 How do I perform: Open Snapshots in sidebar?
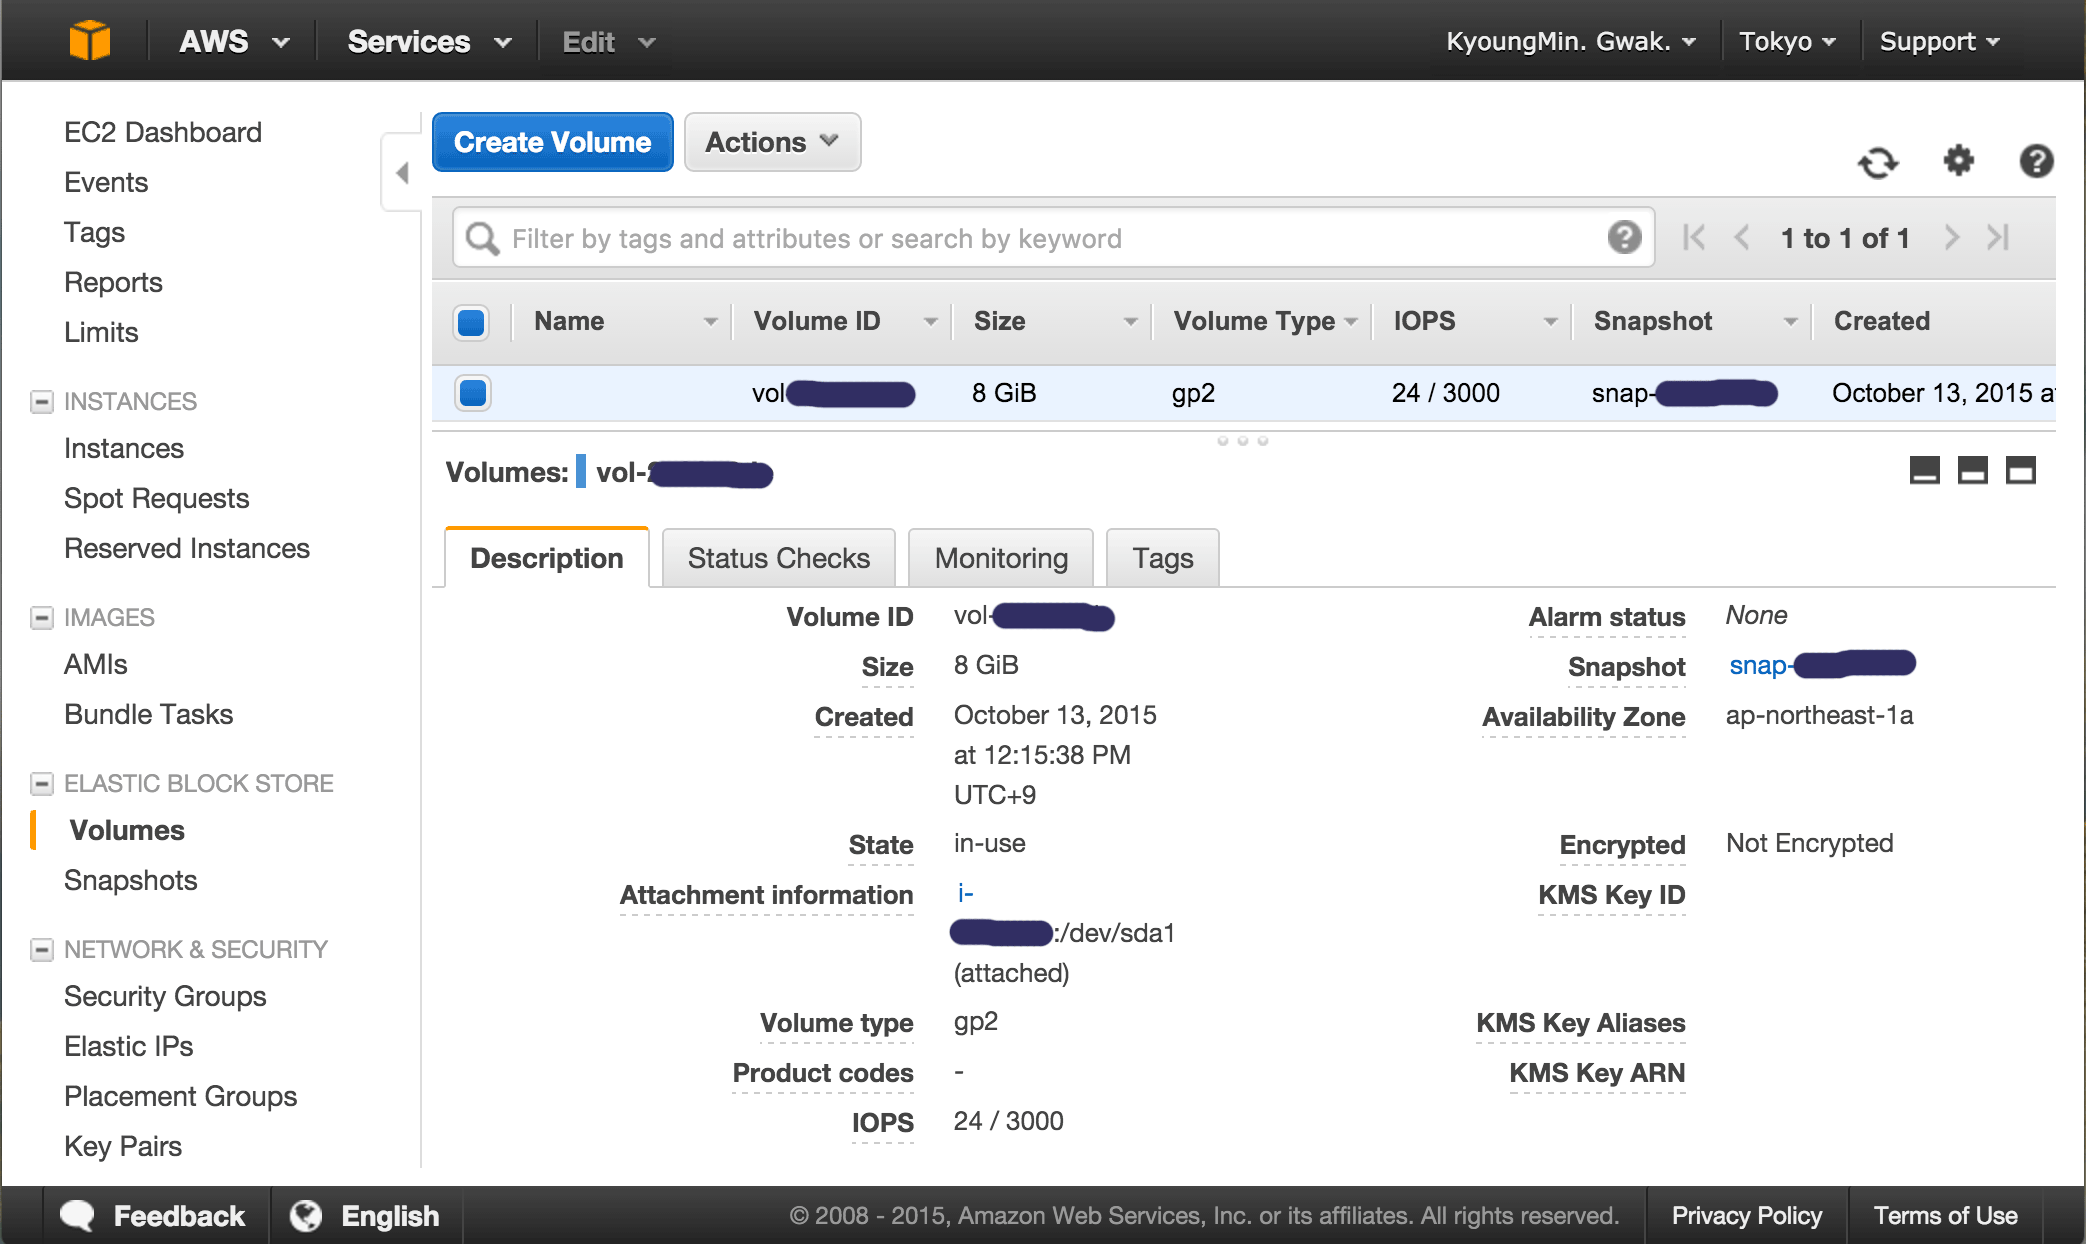click(x=131, y=880)
